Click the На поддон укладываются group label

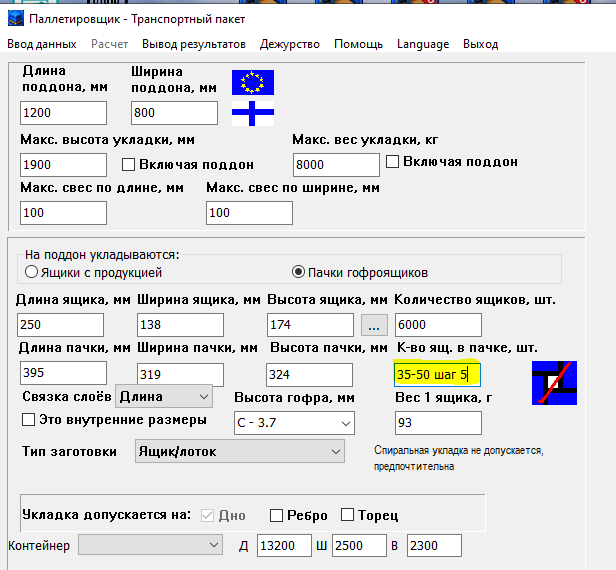102,255
